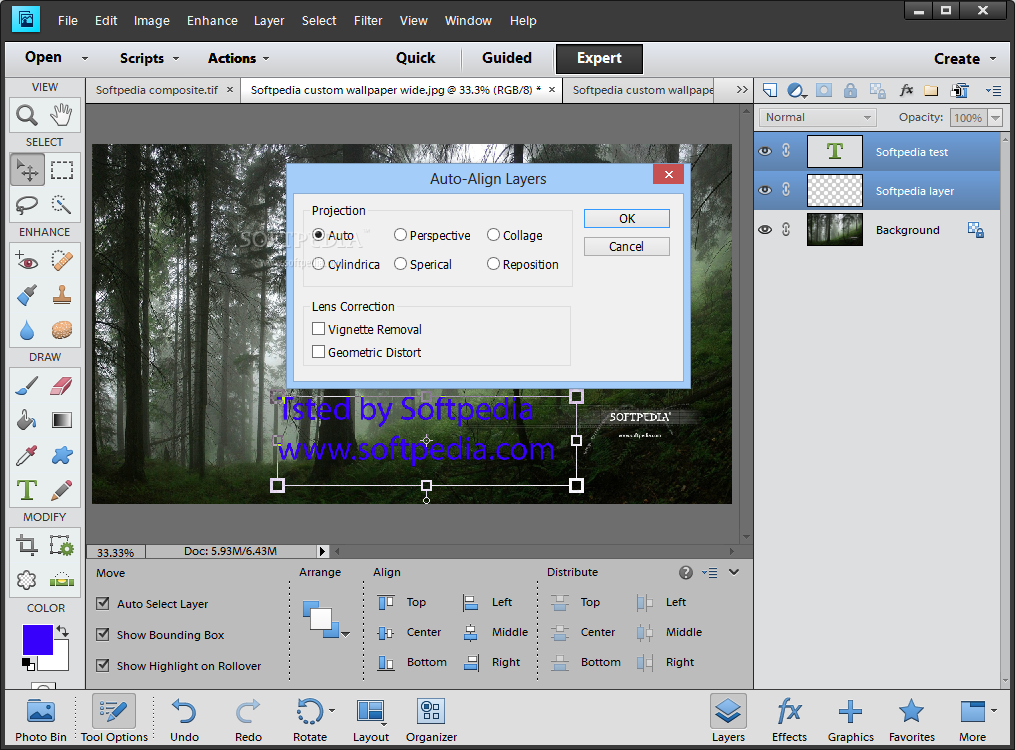This screenshot has width=1015, height=750.
Task: Uncheck Auto Select Layer
Action: (x=102, y=604)
